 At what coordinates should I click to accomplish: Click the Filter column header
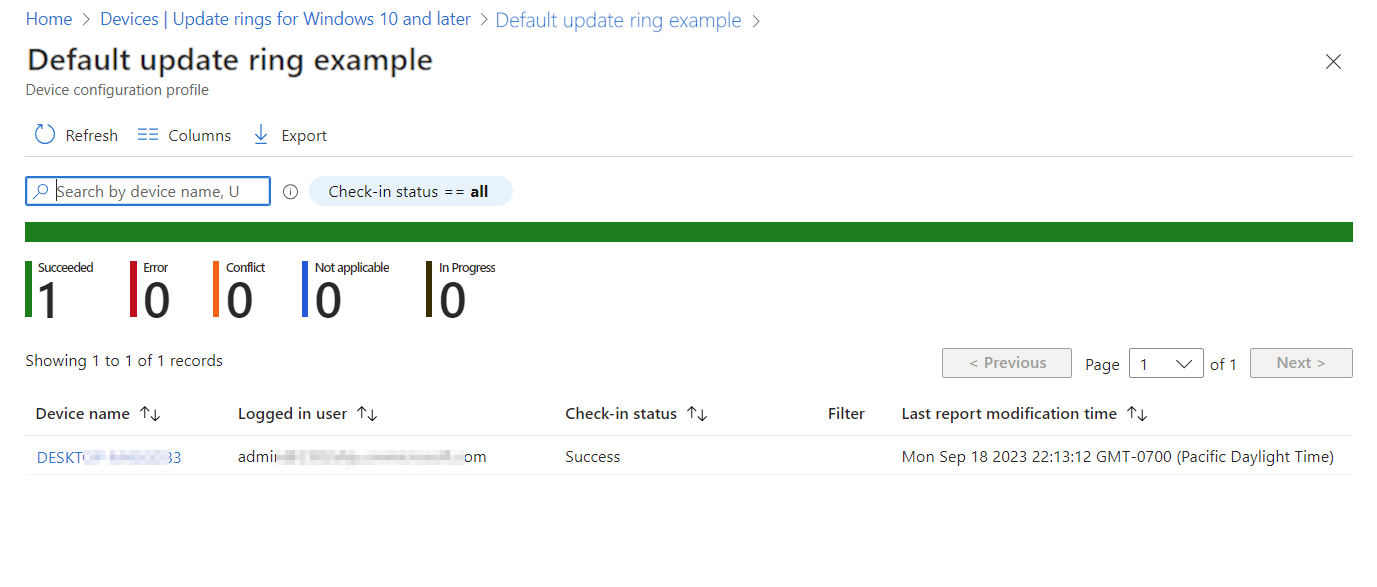point(846,413)
